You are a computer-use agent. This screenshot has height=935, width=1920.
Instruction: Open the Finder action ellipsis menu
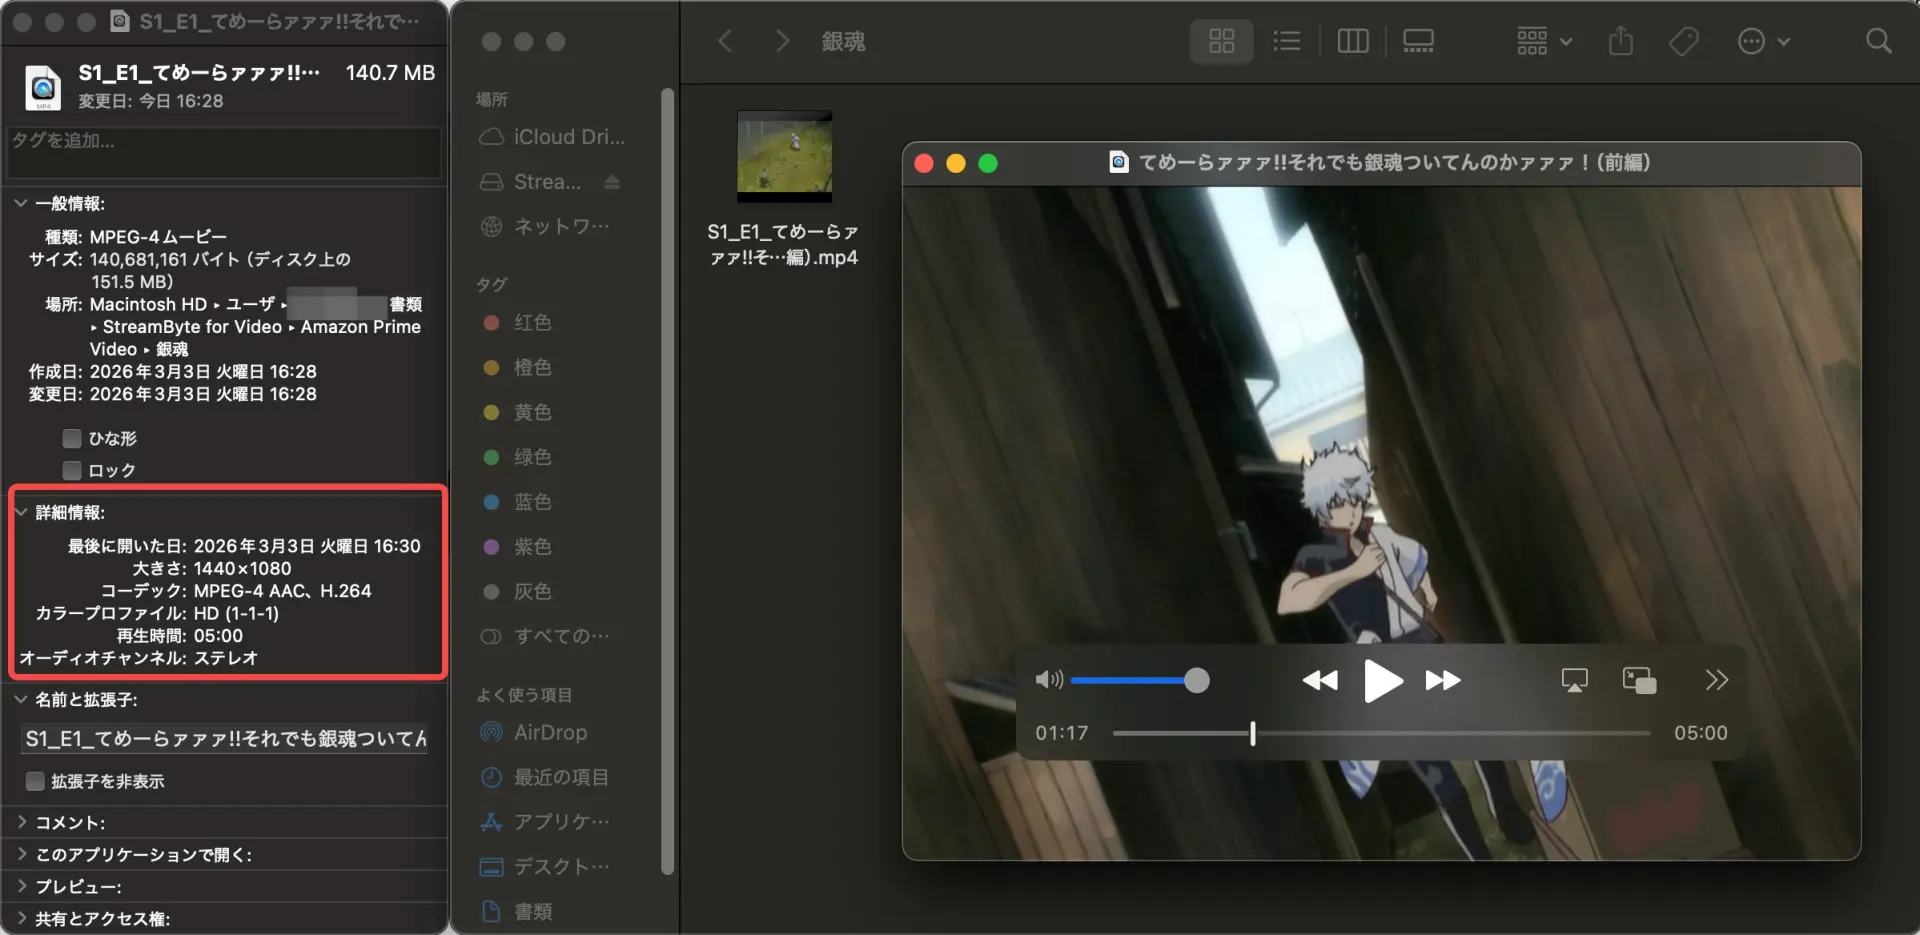(x=1763, y=41)
